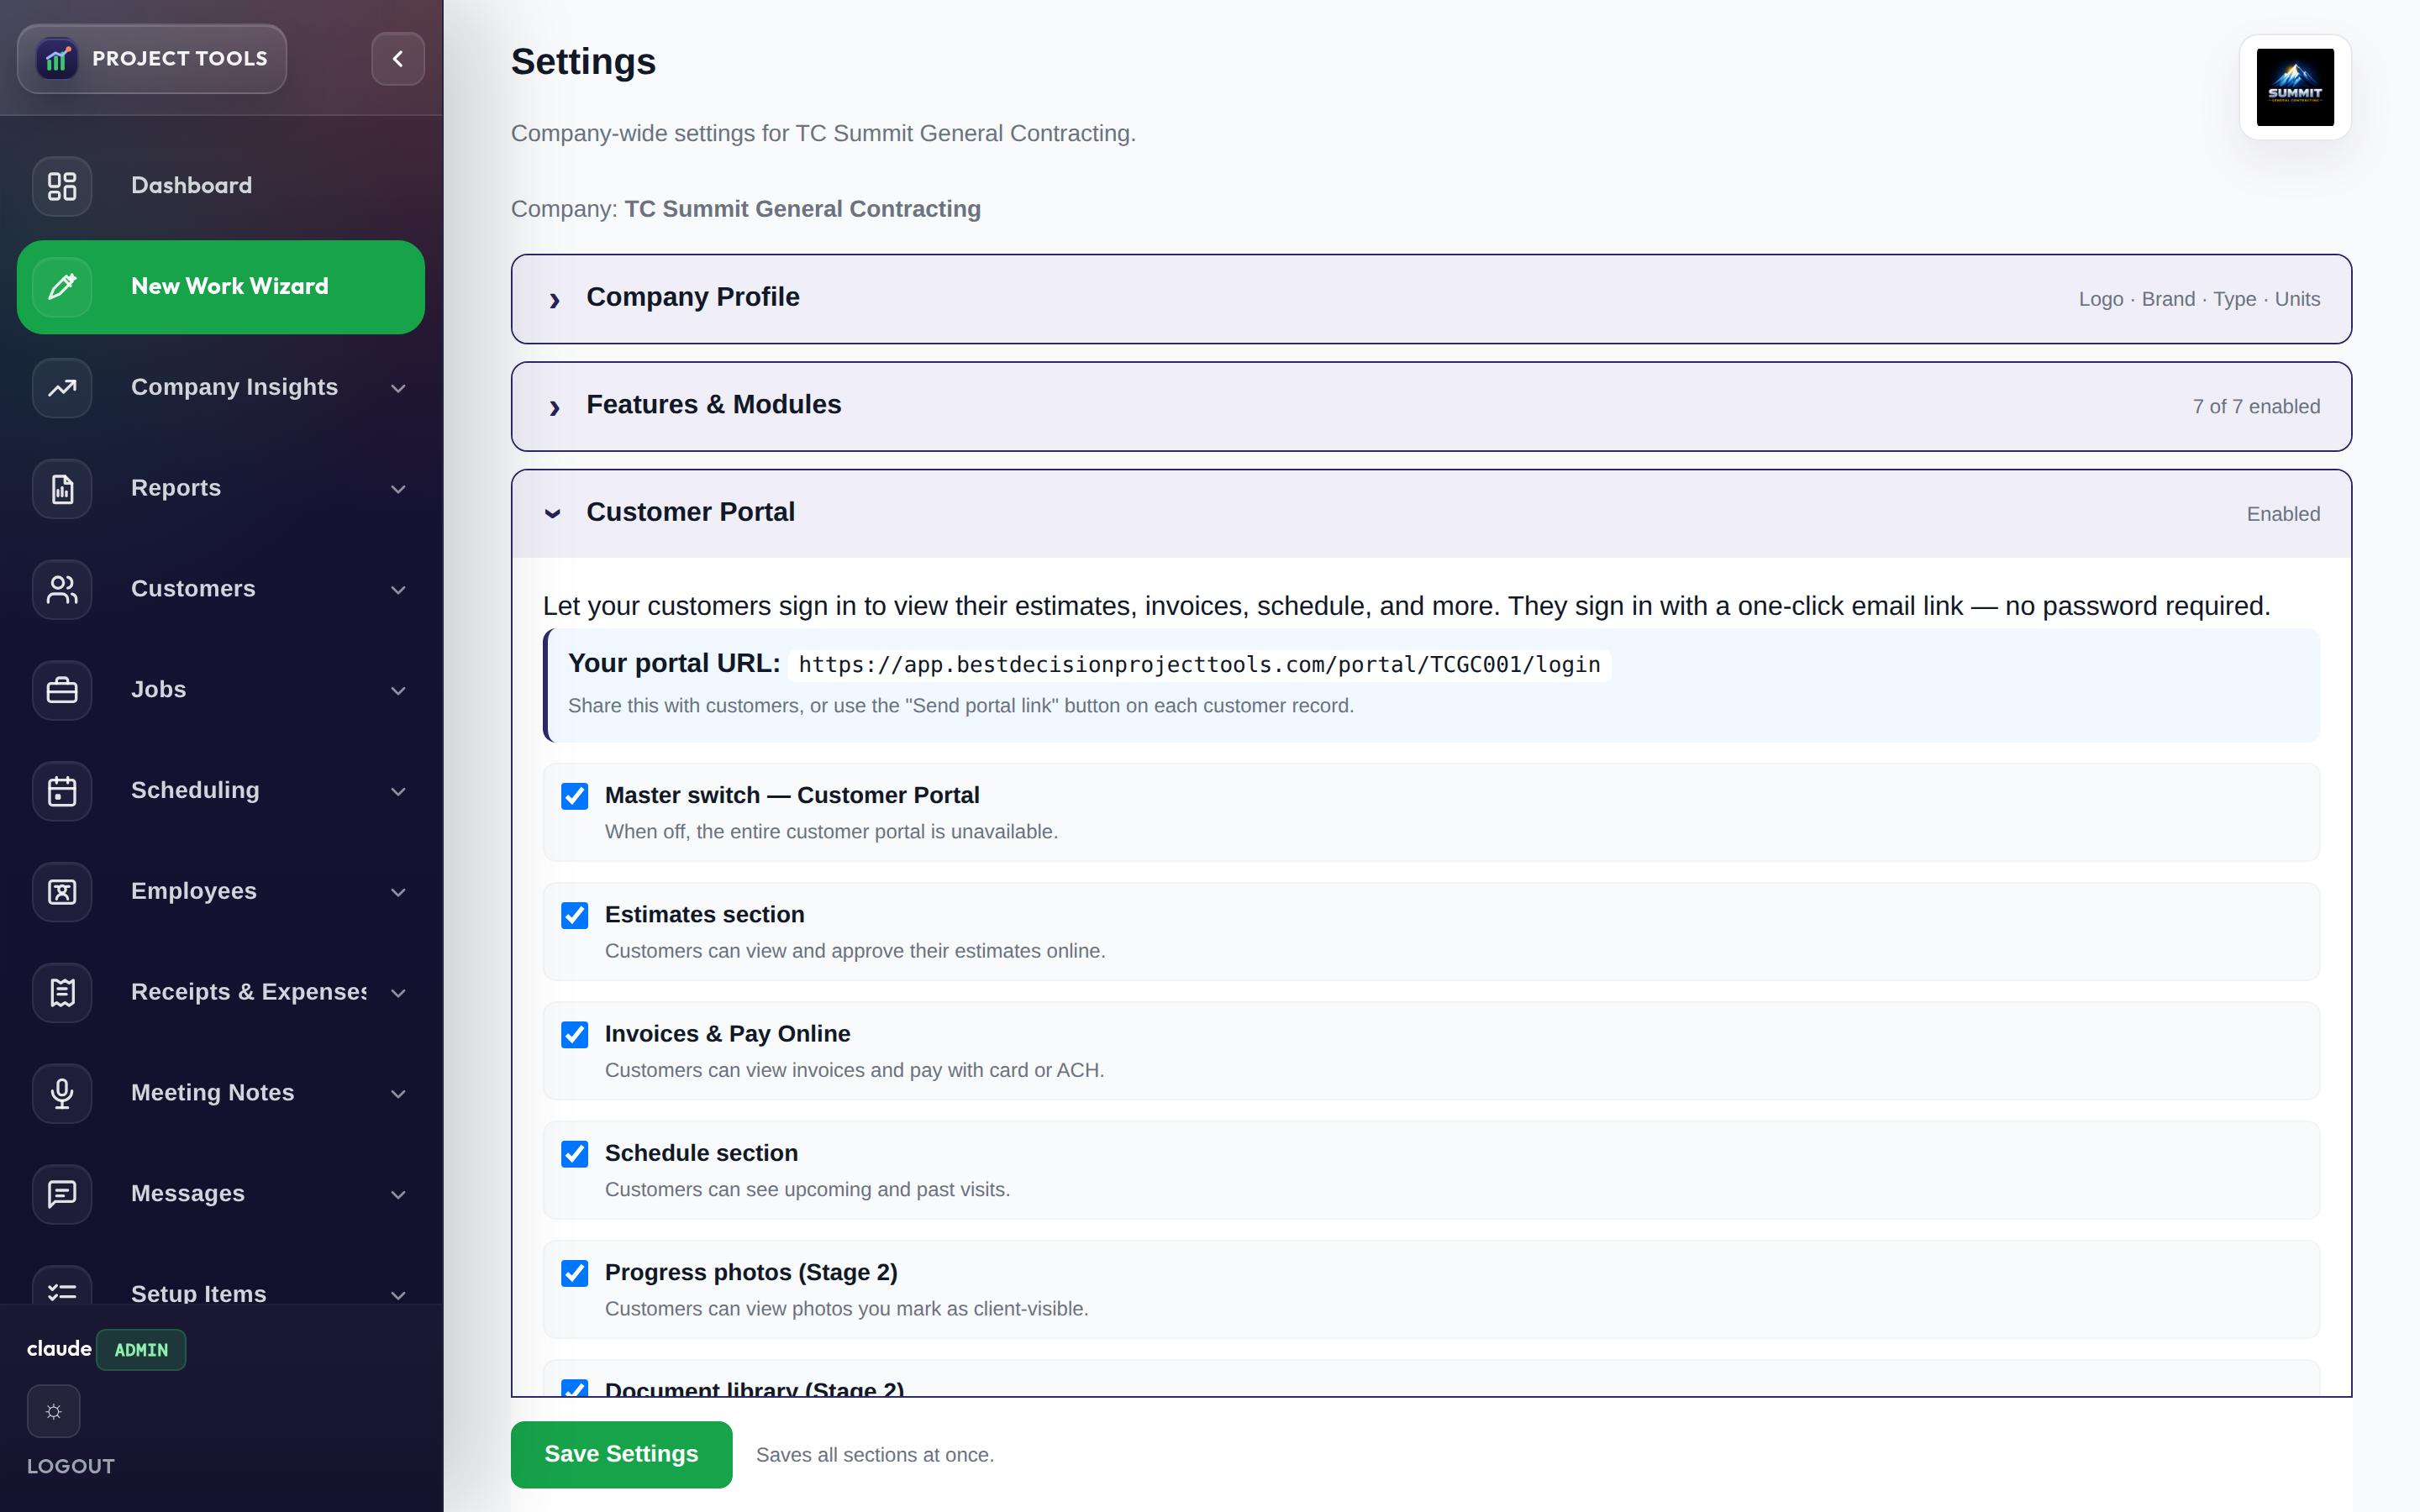
Task: Collapse the sidebar with the back arrow
Action: pyautogui.click(x=398, y=59)
